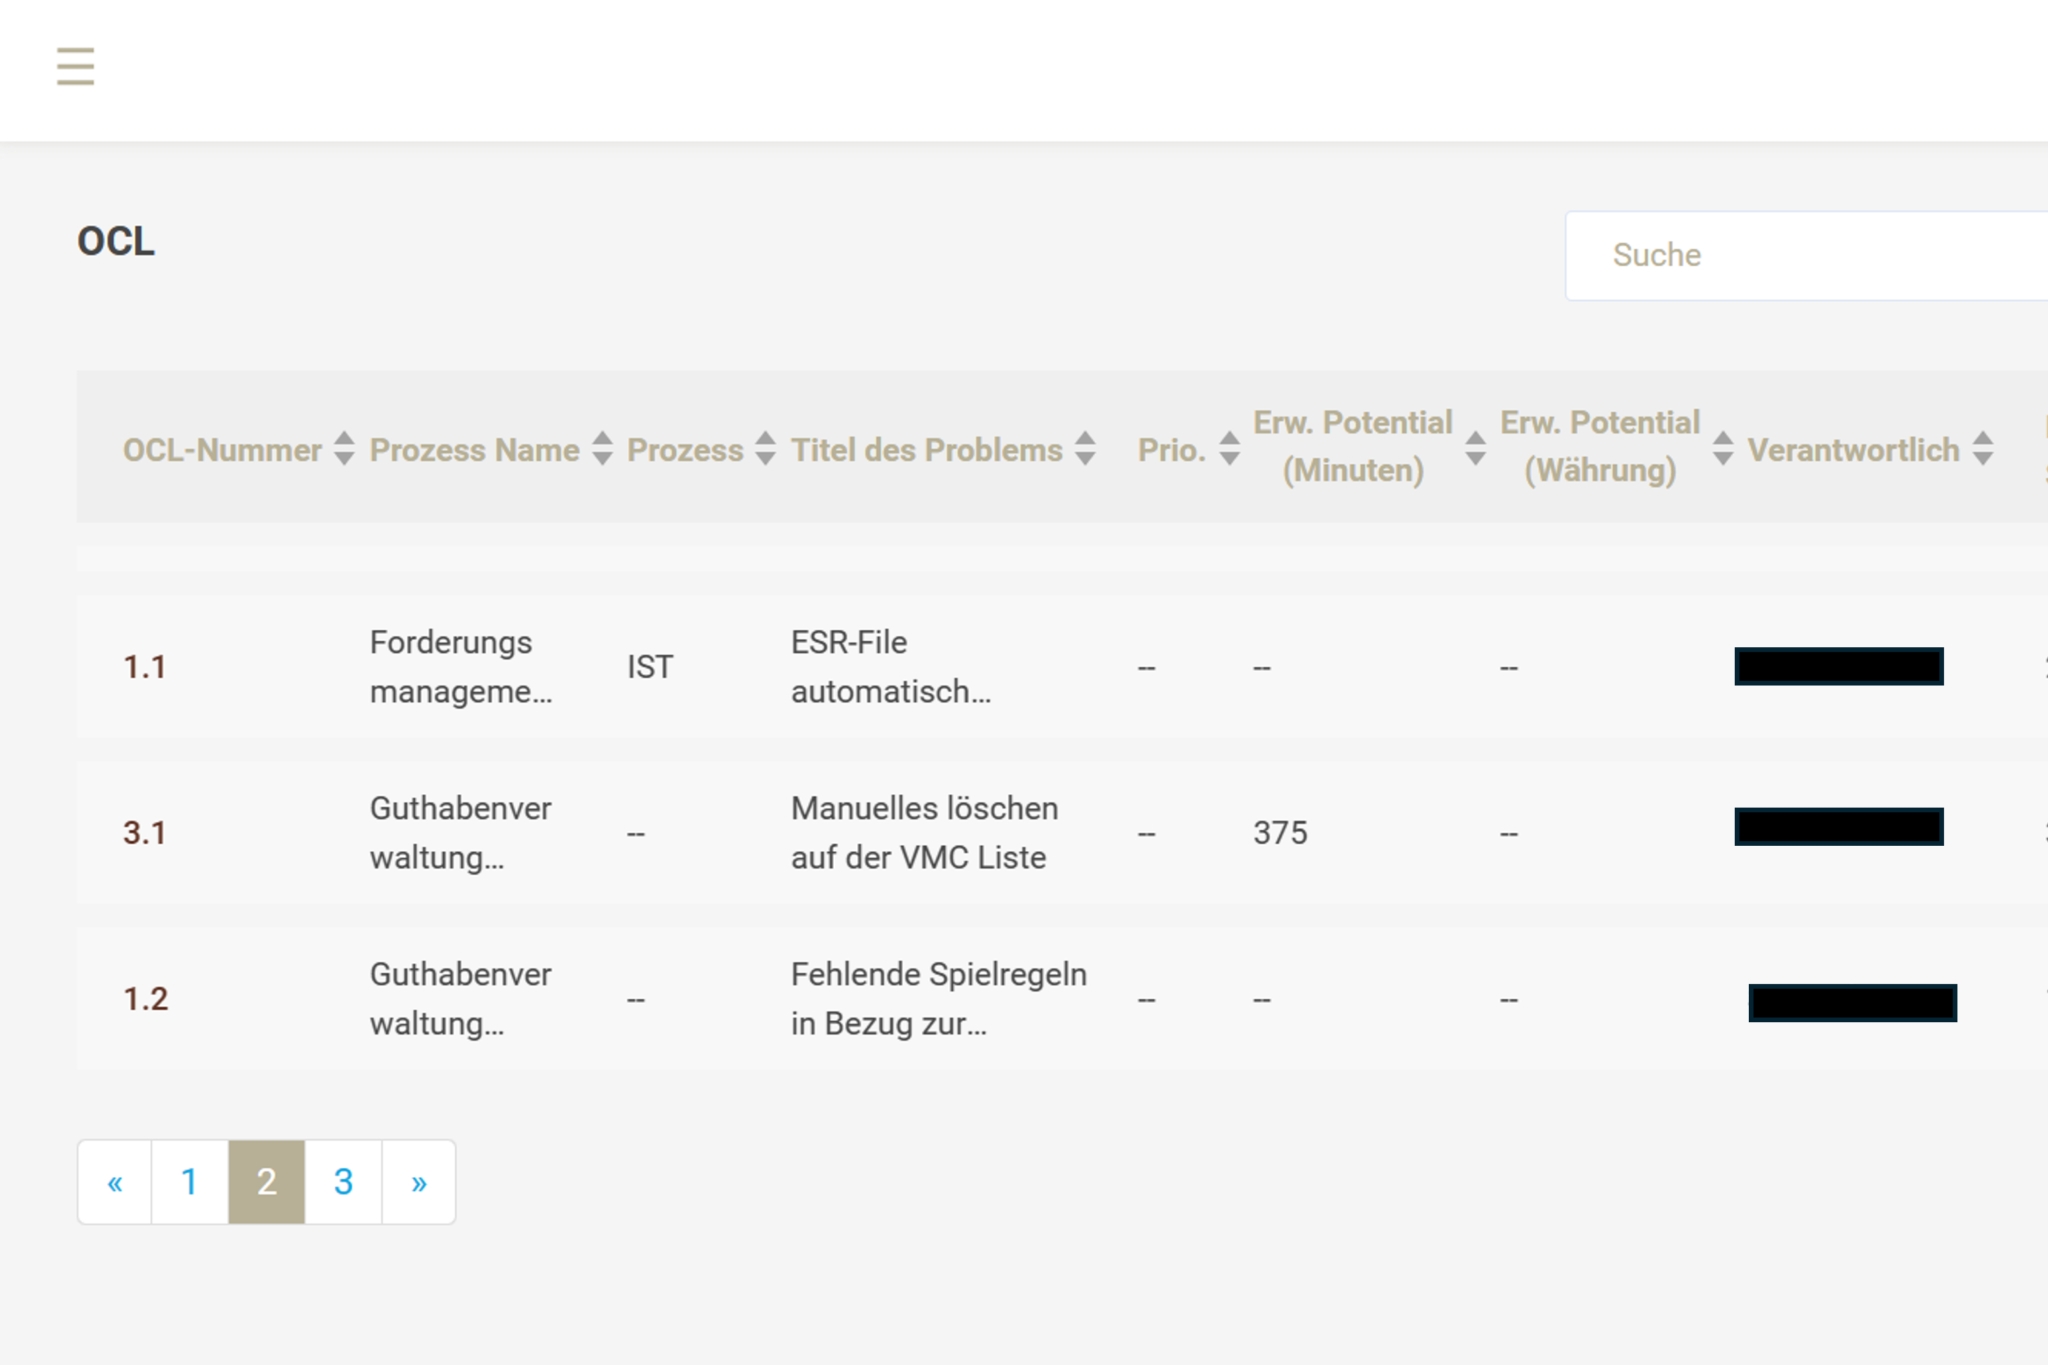Sort by Erw. Potential (Minuten) arrows
The width and height of the screenshot is (2048, 1365).
tap(1475, 448)
